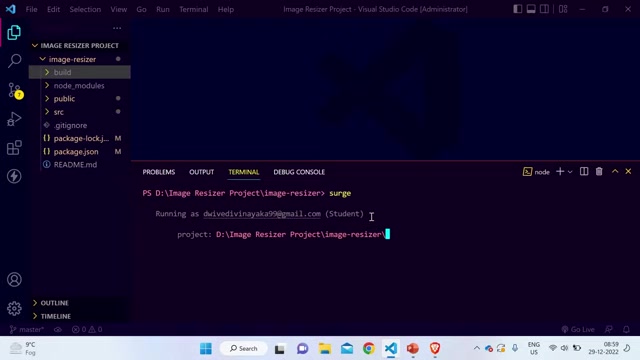Toggle primary side bar layout icon

pos(518,9)
